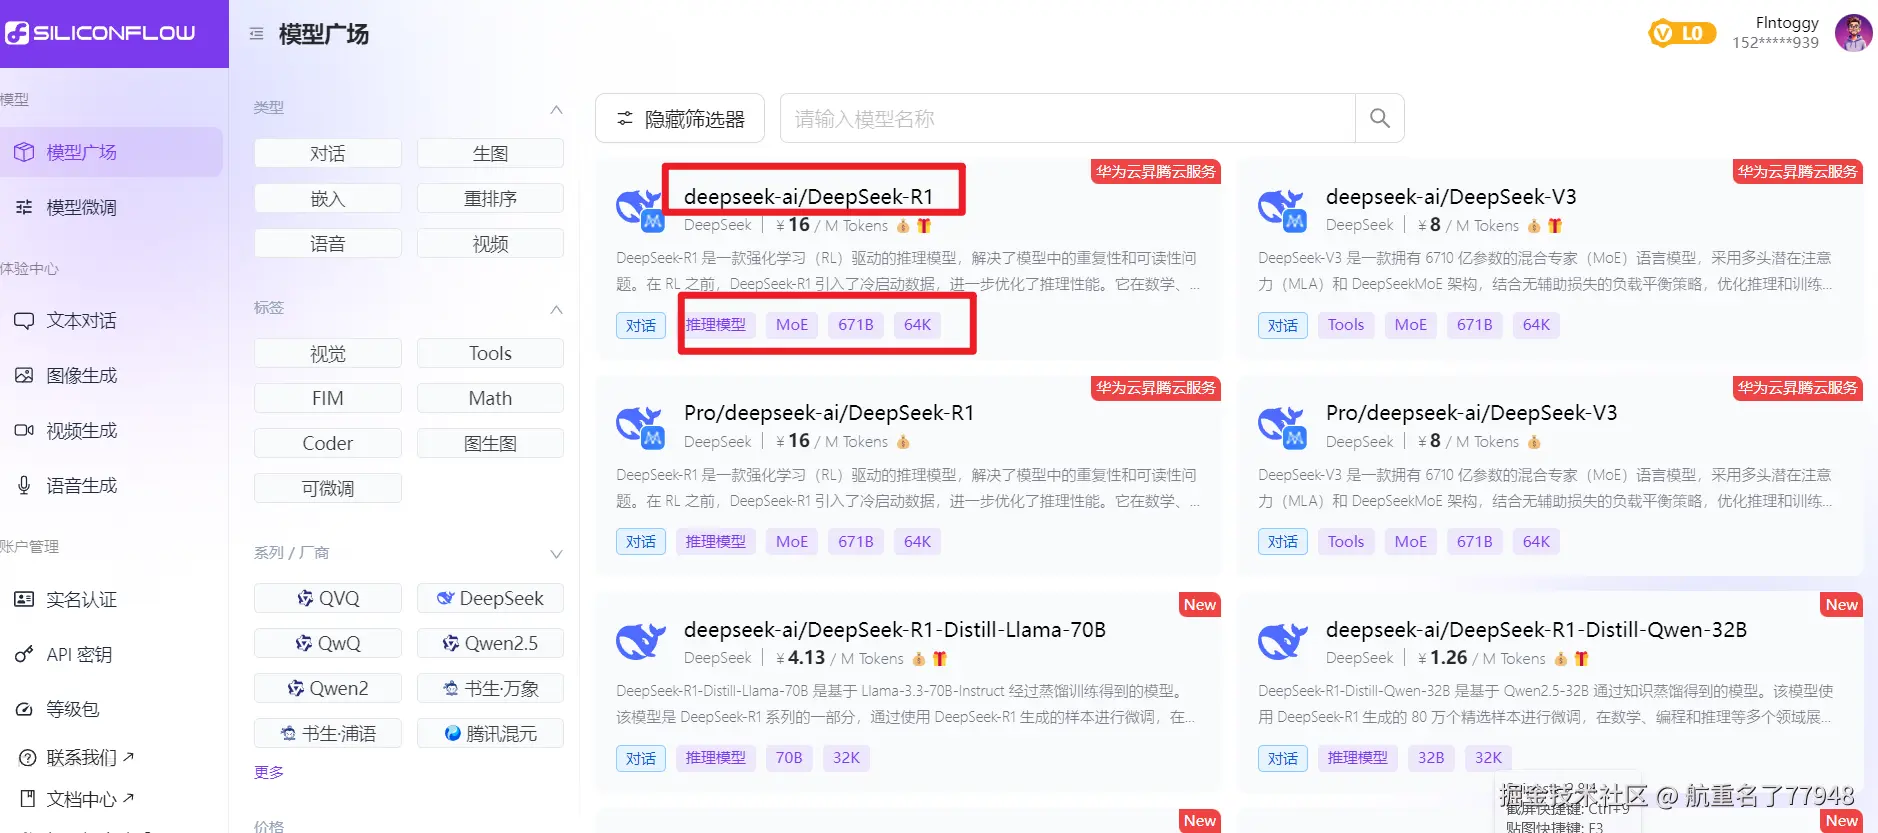Toggle the FIM tag filter
Viewport: 1878px width, 833px height.
point(328,399)
